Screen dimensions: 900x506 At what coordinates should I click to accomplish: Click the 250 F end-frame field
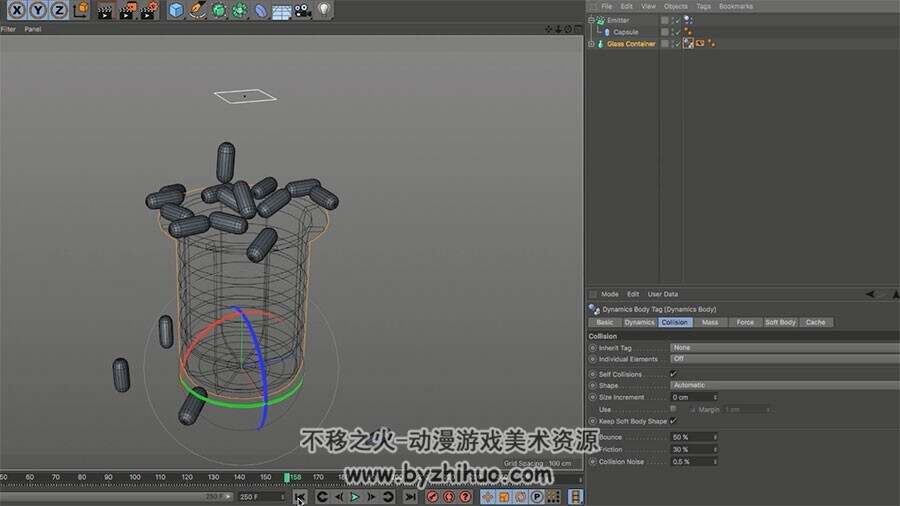pos(262,497)
